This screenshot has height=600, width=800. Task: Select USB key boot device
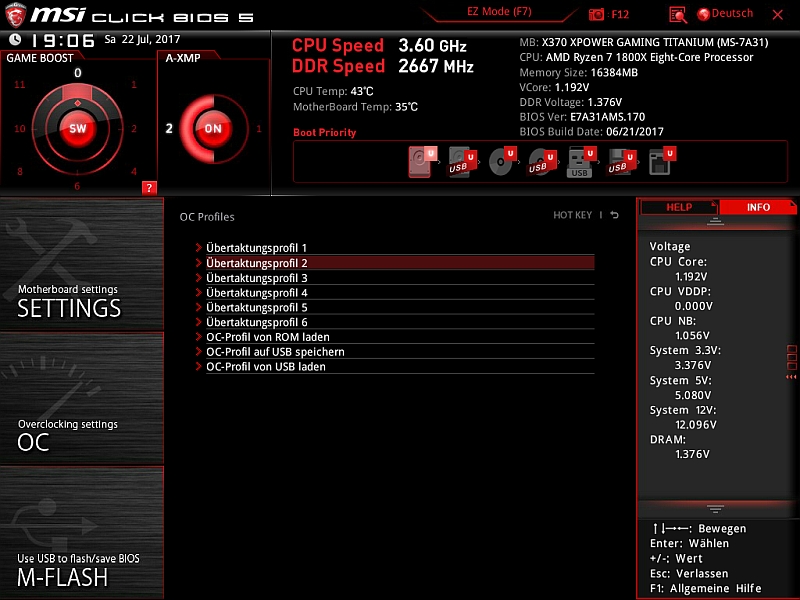582,162
